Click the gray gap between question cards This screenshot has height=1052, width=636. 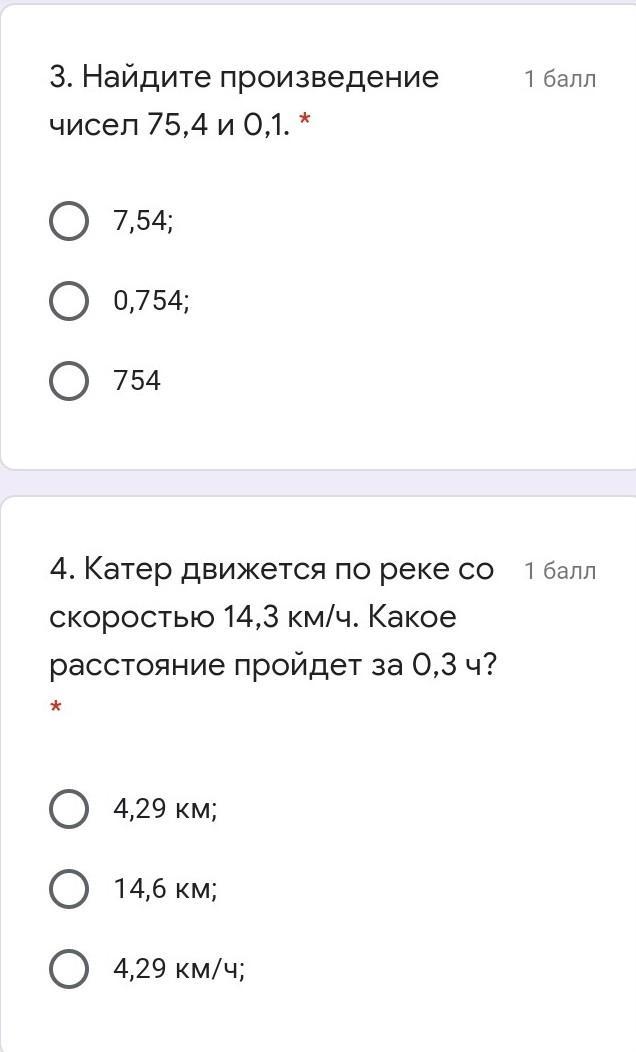(318, 482)
